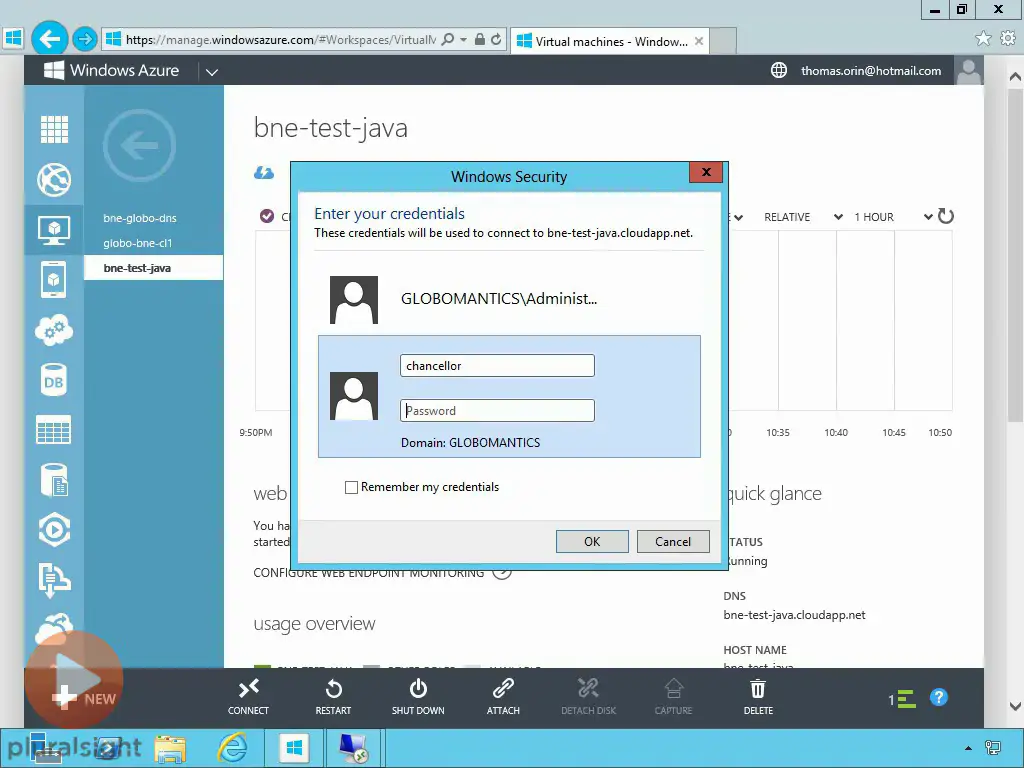The image size is (1024, 768).
Task: Click DNS value bne-test-java.cloudapp.net
Action: pos(794,615)
